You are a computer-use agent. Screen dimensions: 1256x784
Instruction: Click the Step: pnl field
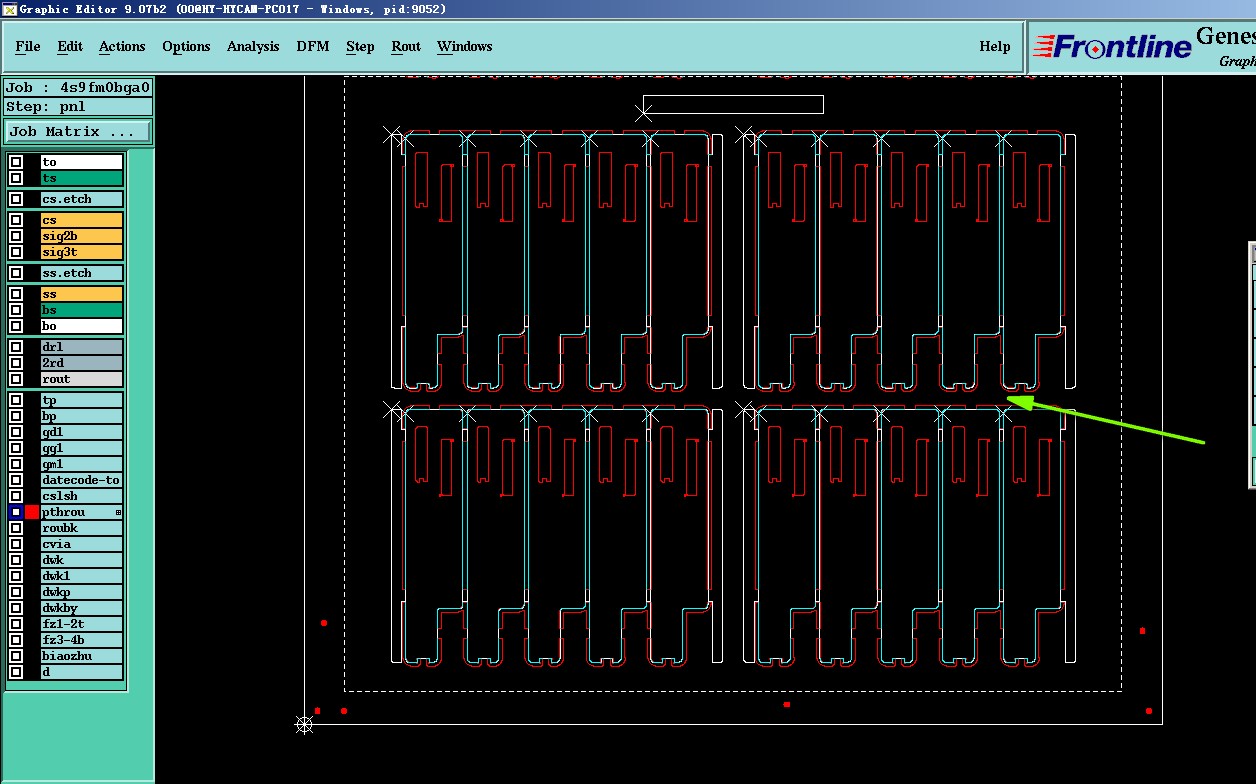point(78,106)
